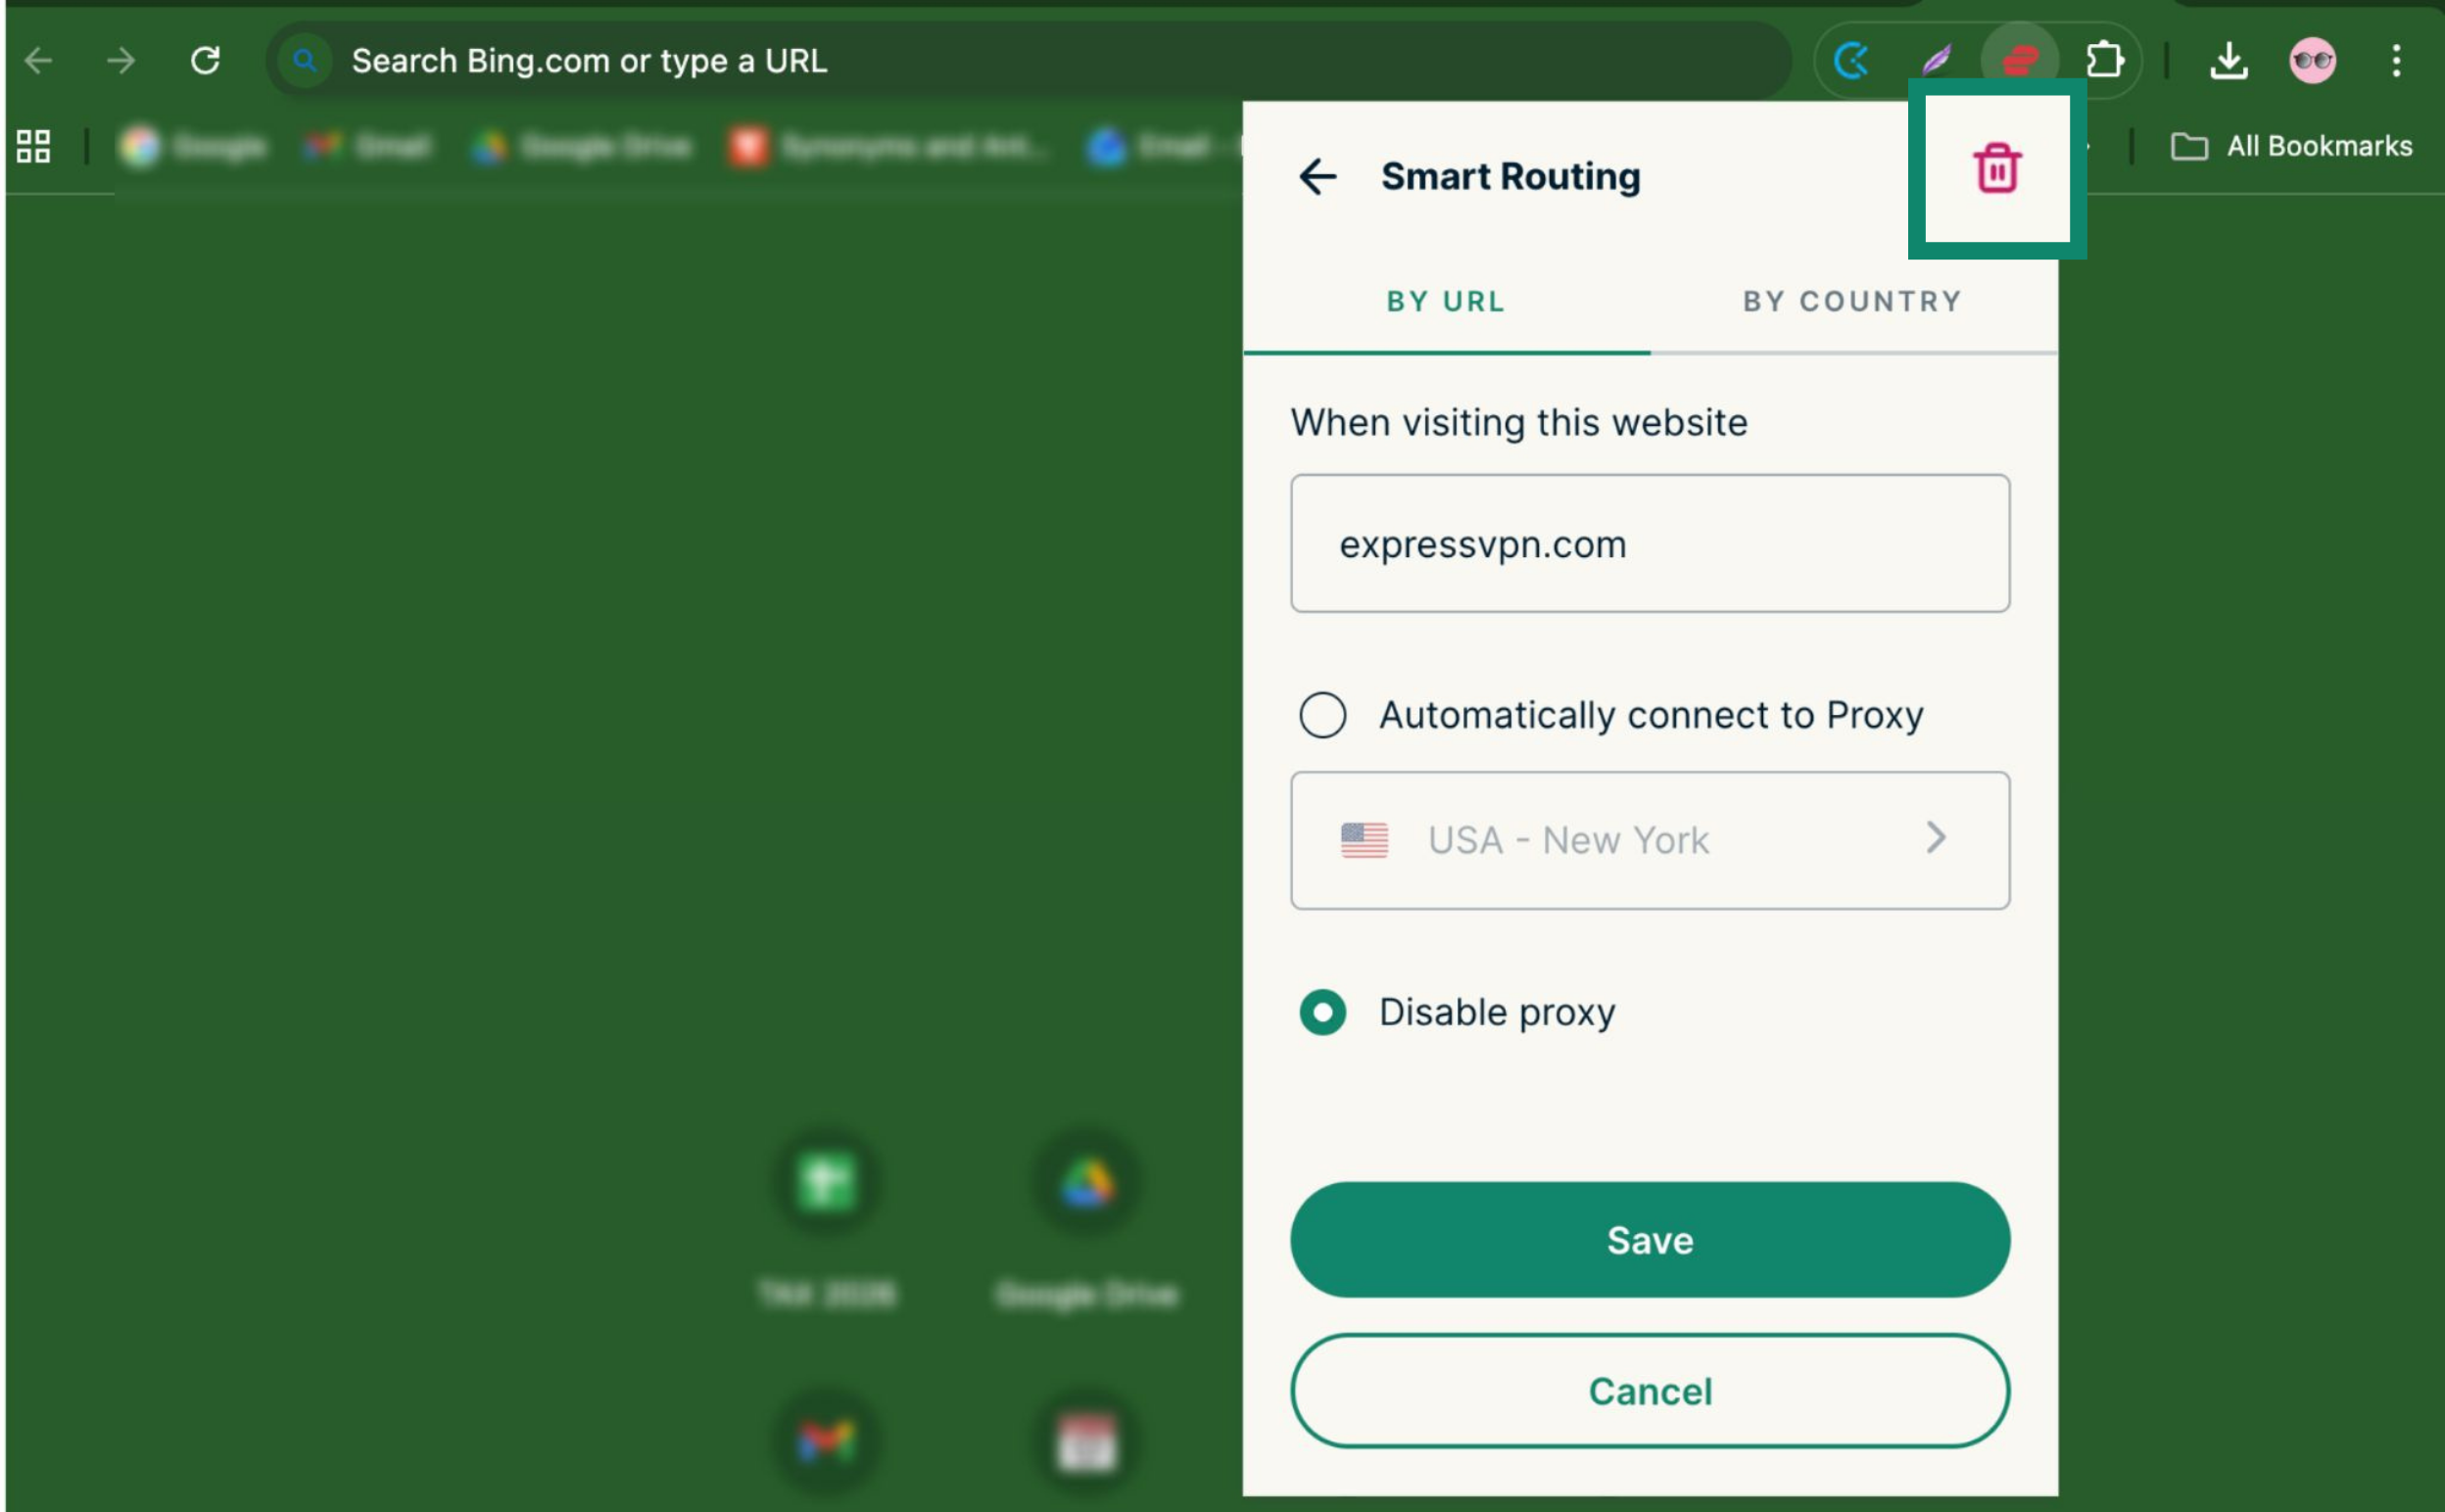
Task: Reload the page using the refresh icon
Action: click(x=205, y=60)
